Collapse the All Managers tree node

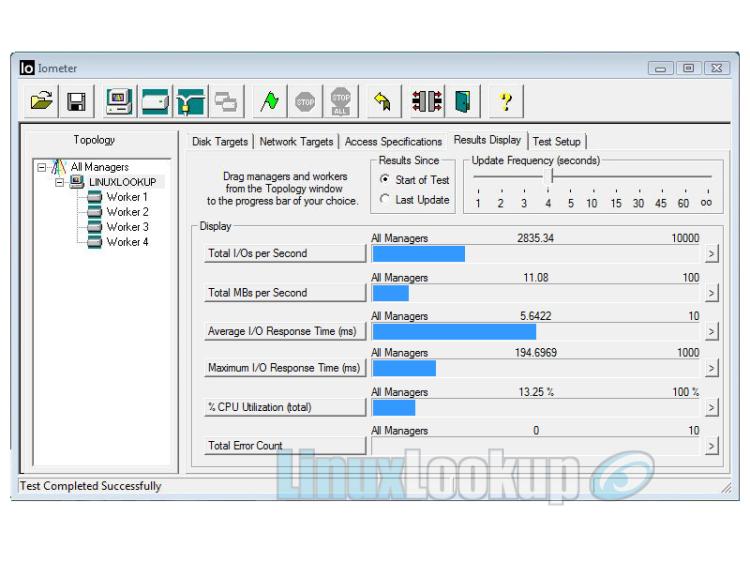point(42,167)
